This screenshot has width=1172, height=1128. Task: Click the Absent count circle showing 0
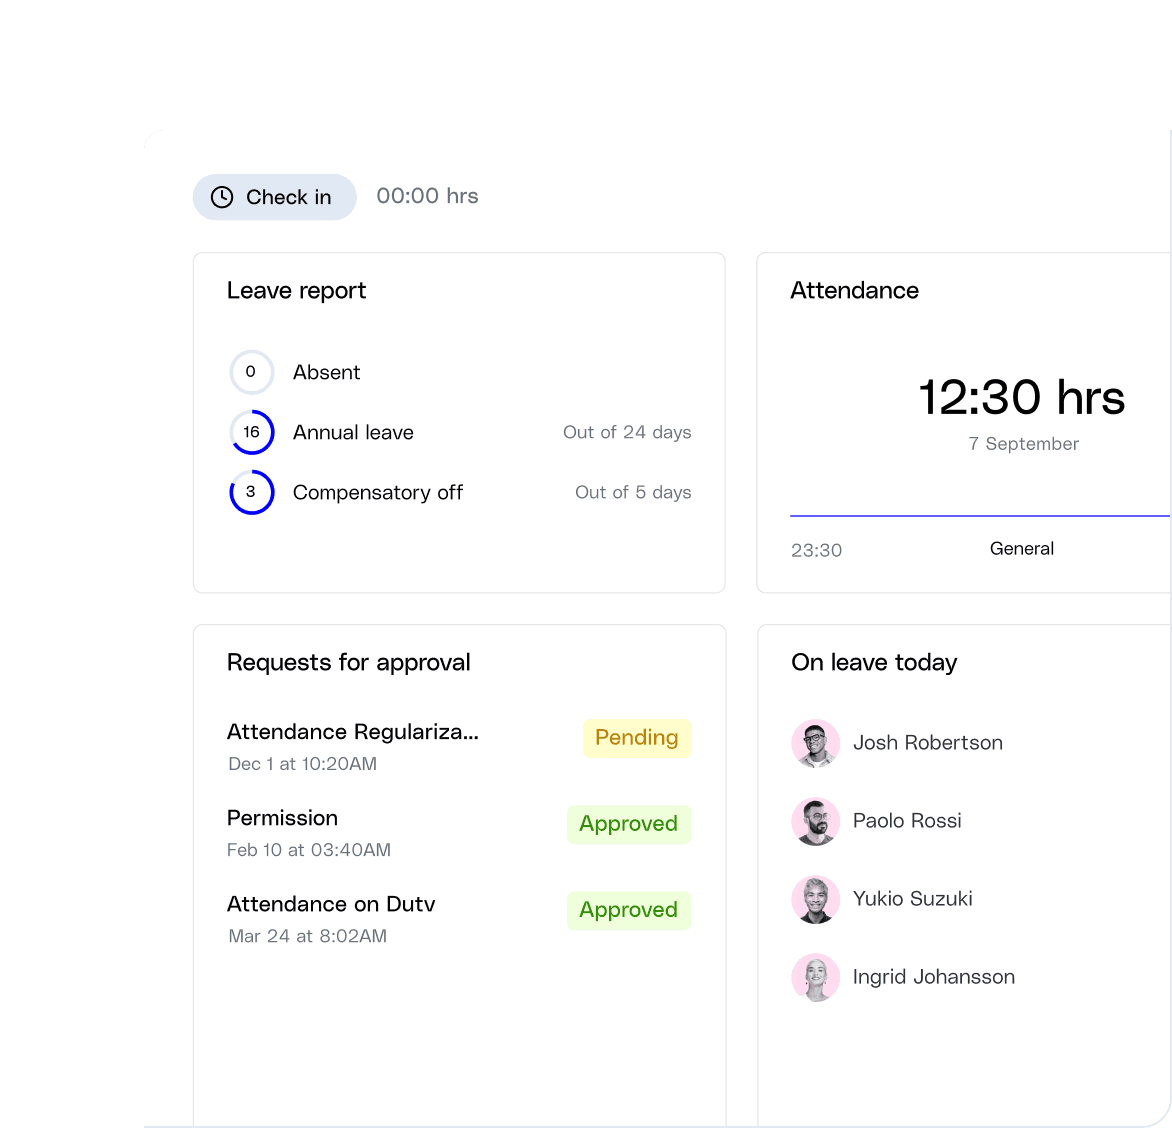pos(251,372)
